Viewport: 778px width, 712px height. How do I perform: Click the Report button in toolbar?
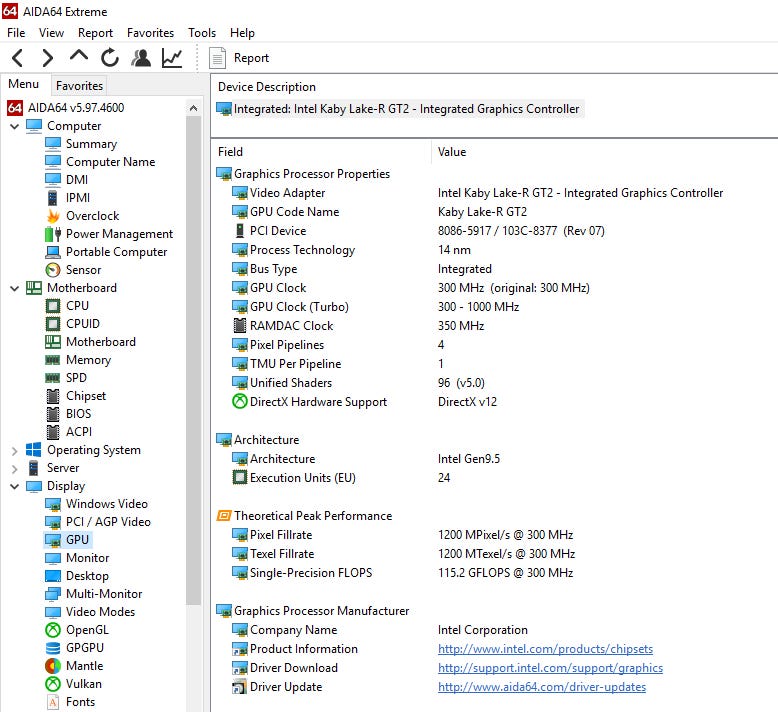point(240,58)
